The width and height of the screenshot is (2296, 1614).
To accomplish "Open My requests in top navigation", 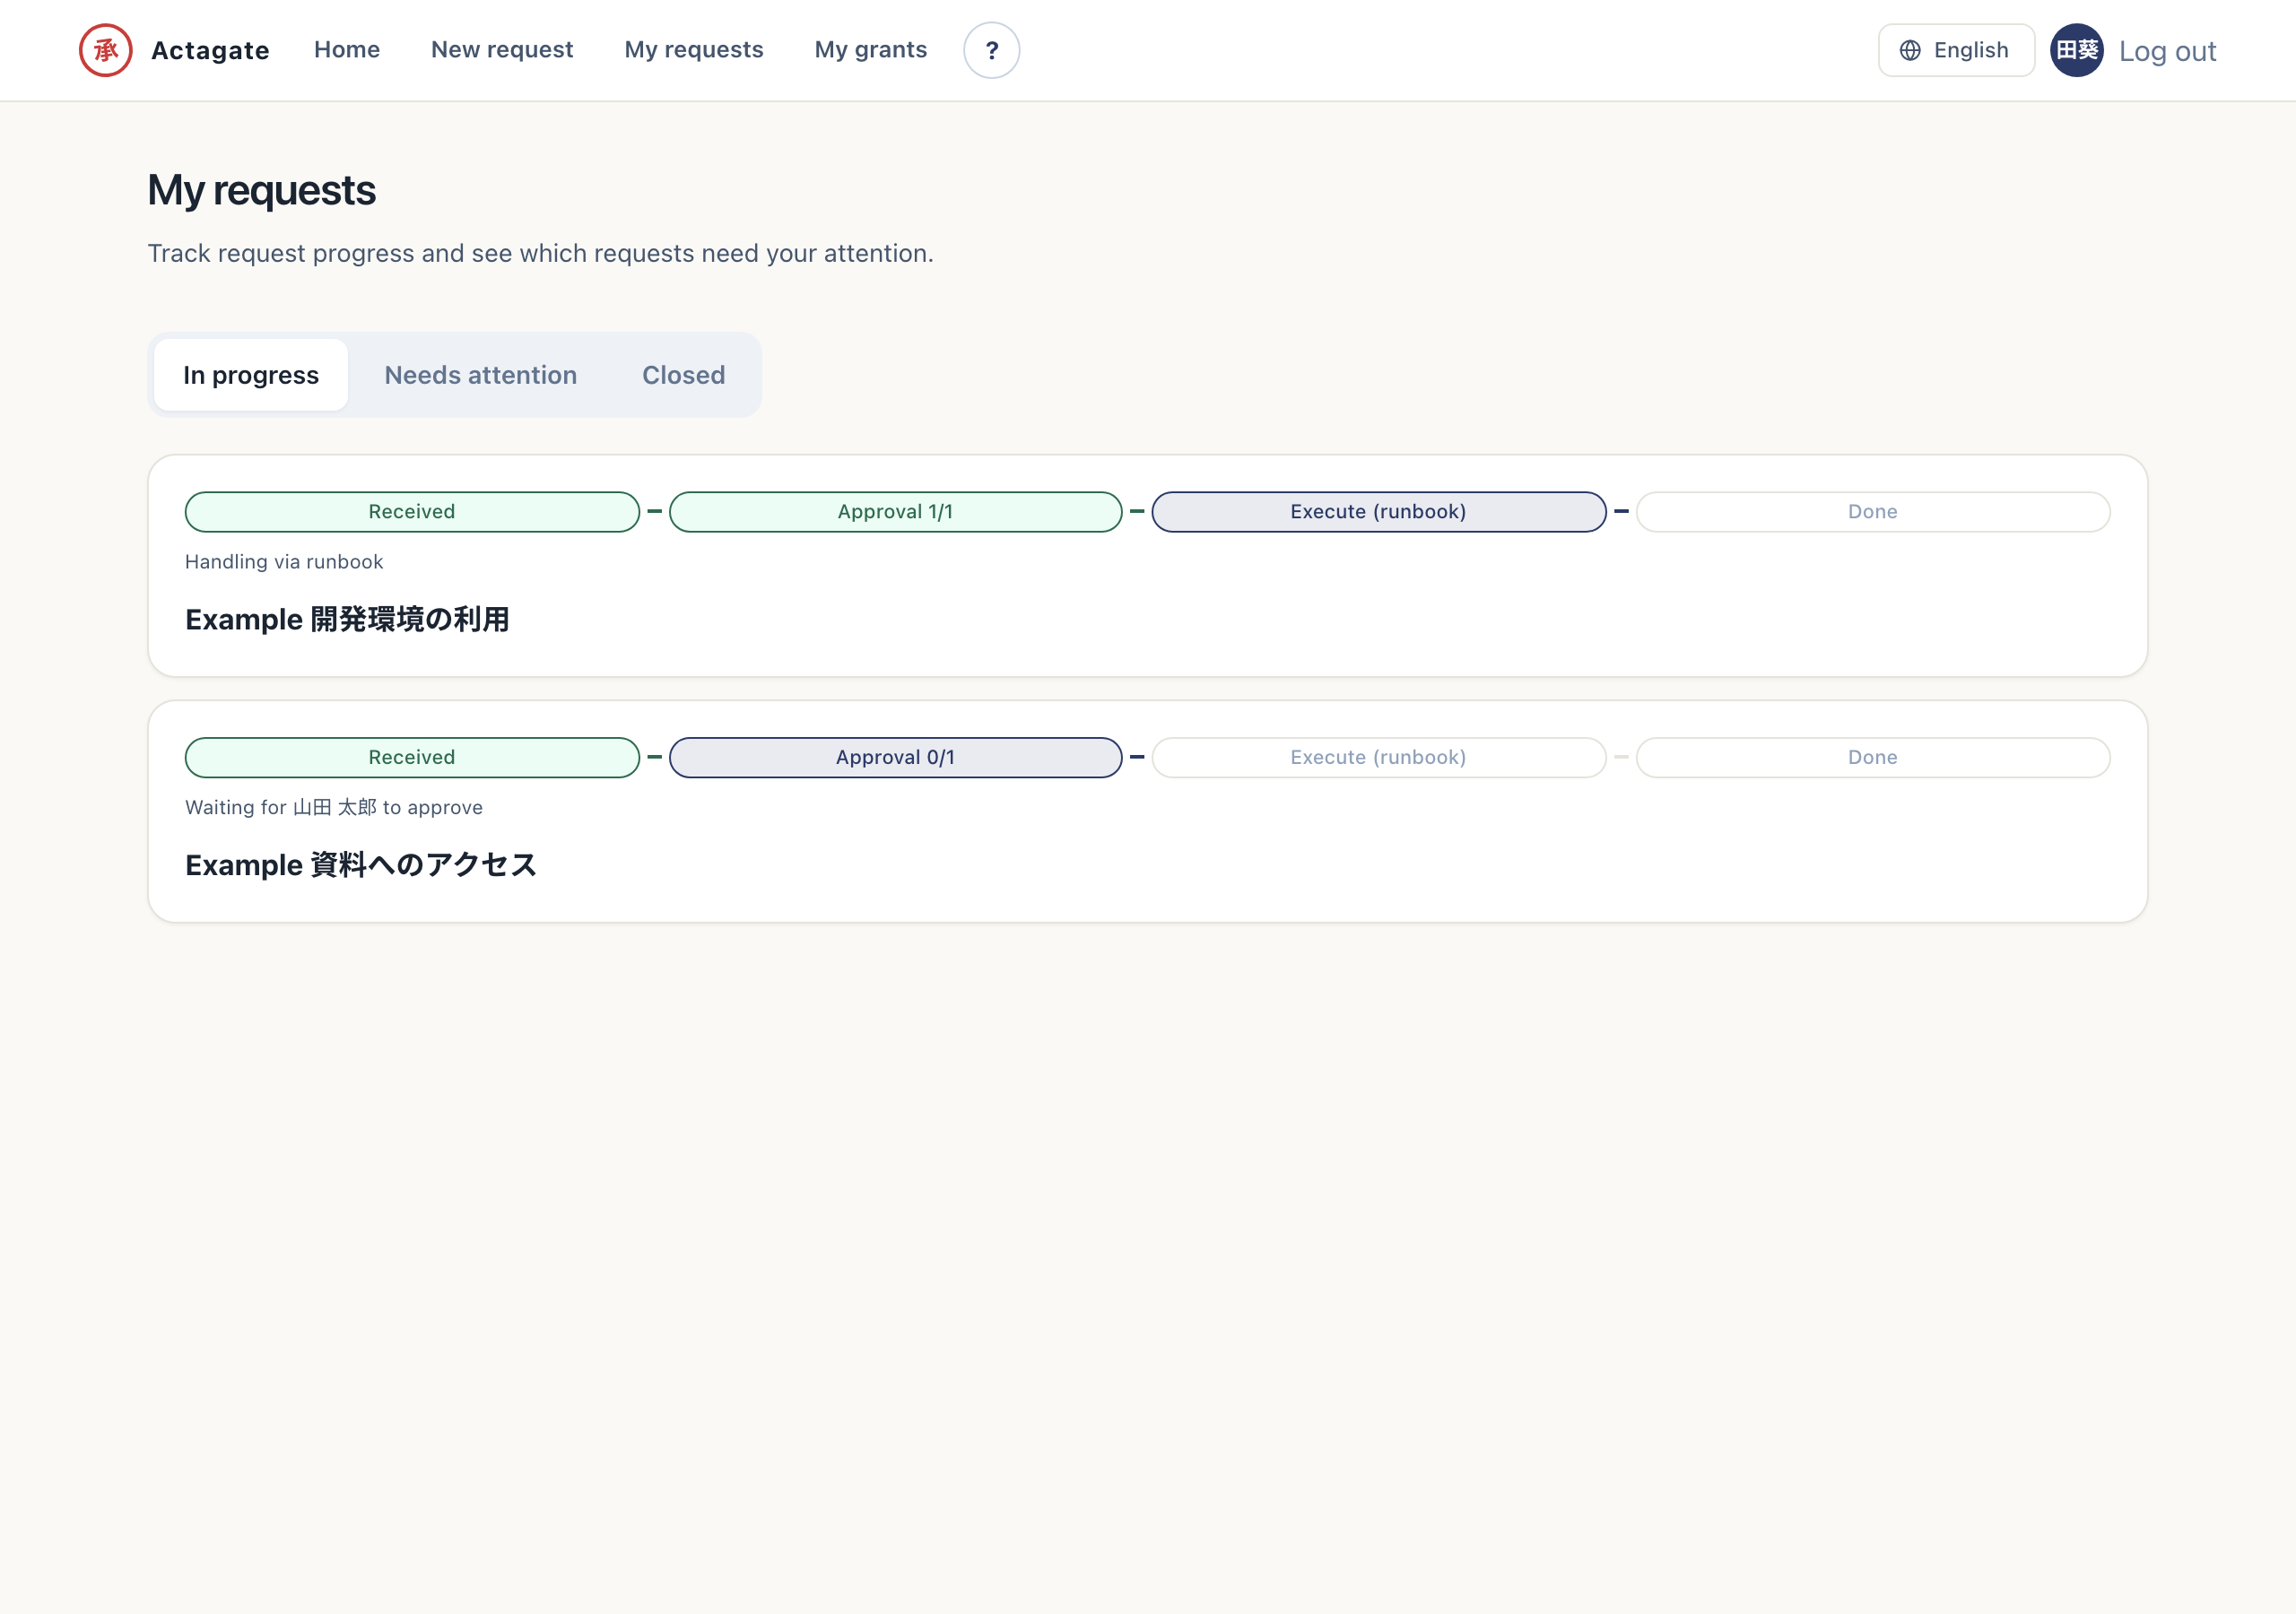I will tap(694, 50).
